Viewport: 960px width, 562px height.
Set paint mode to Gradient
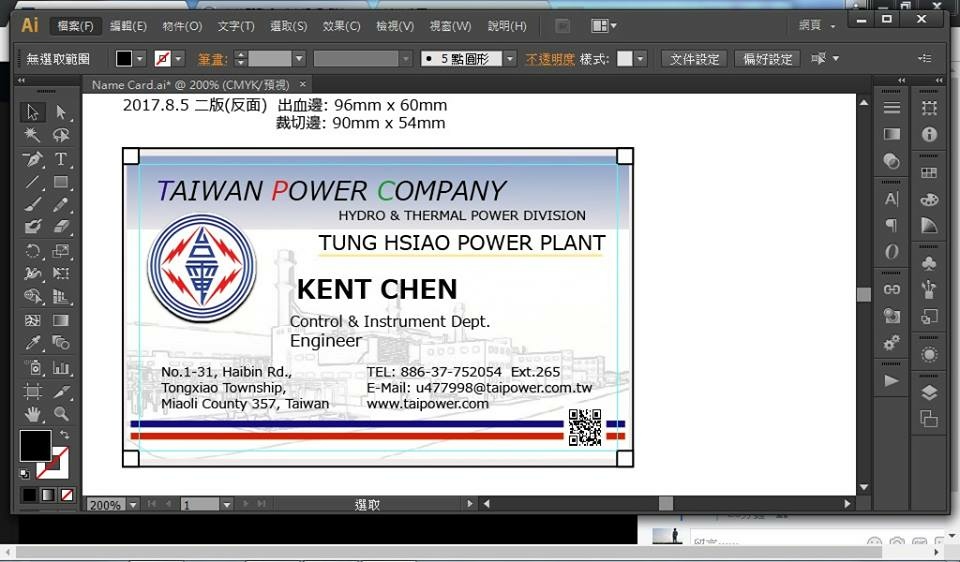[x=48, y=495]
